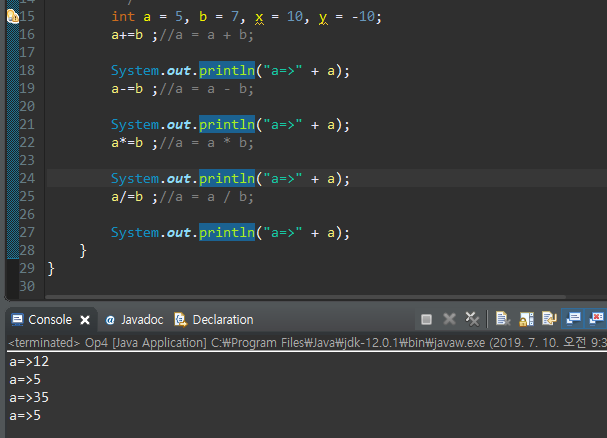Click the closing brace on line 28
Image resolution: width=607 pixels, height=438 pixels.
point(83,251)
